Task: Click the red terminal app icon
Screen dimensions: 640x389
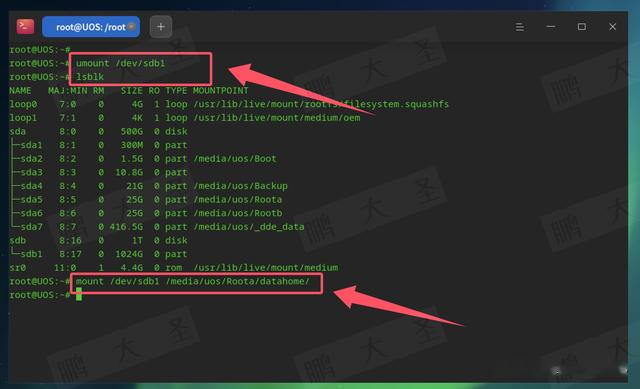Action: pyautogui.click(x=25, y=27)
